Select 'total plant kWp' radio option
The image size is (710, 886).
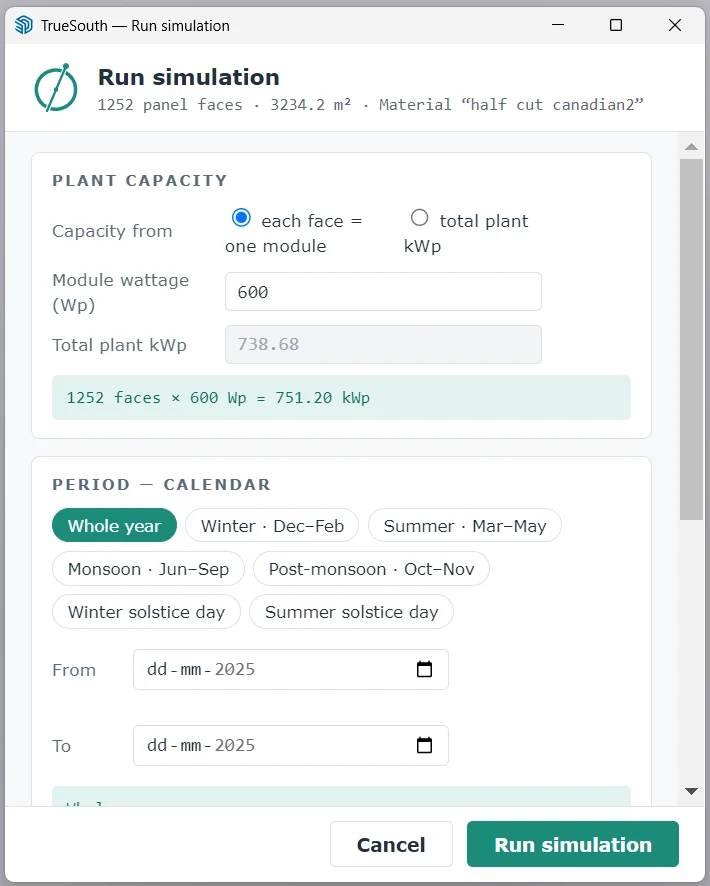coord(419,218)
